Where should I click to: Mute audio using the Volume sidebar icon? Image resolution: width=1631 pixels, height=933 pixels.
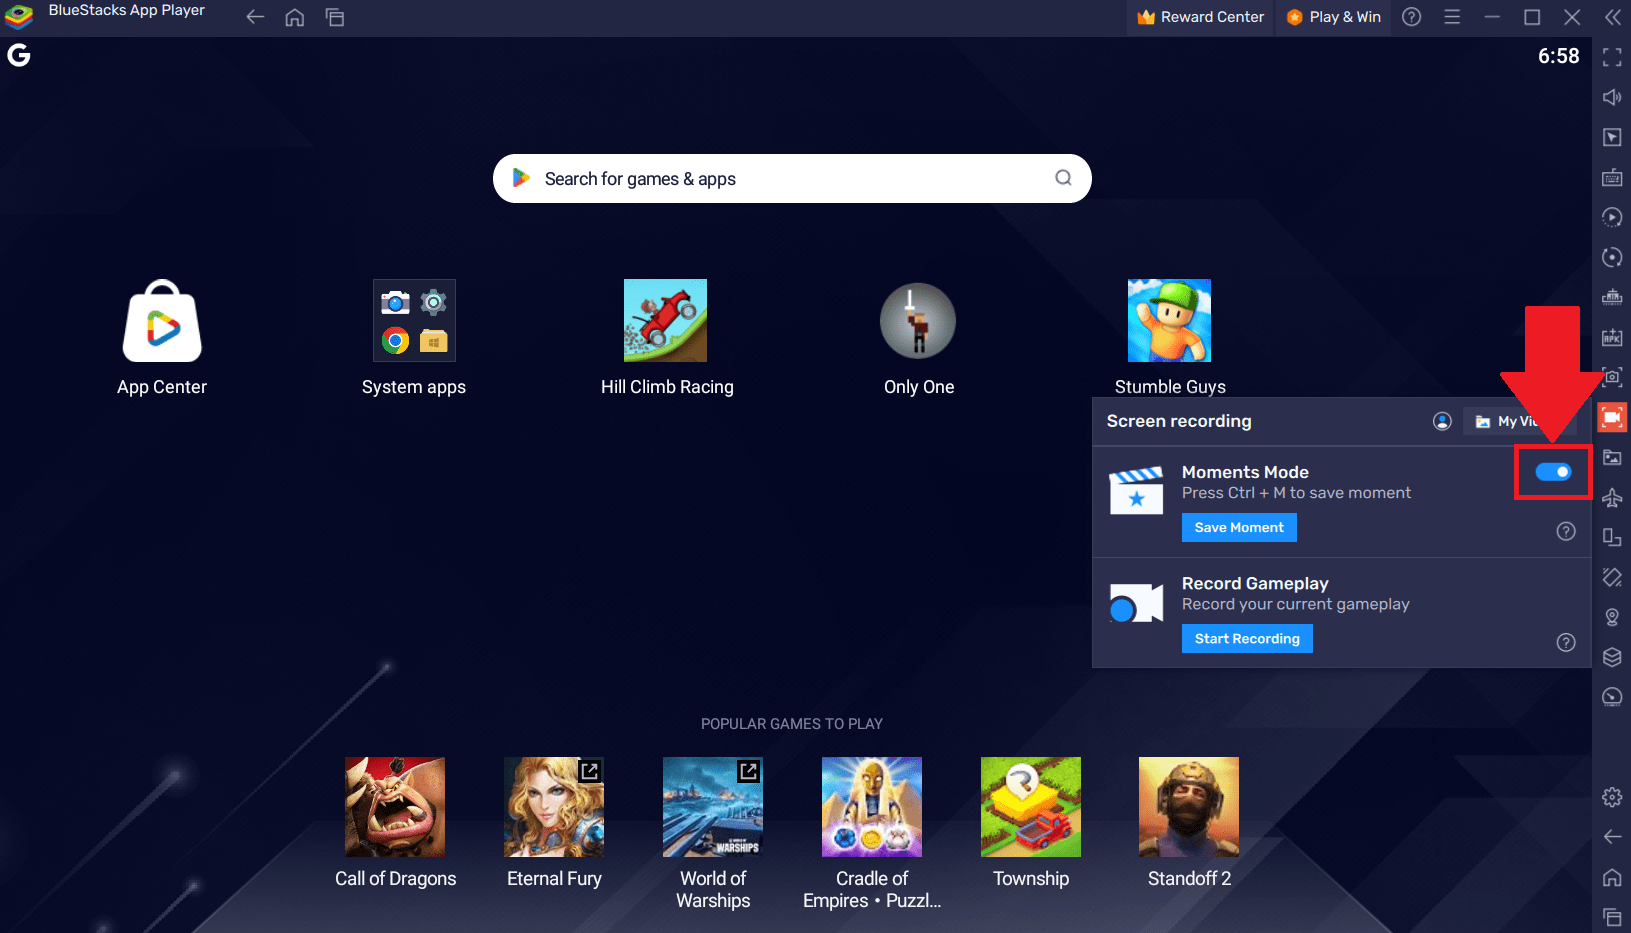tap(1612, 97)
